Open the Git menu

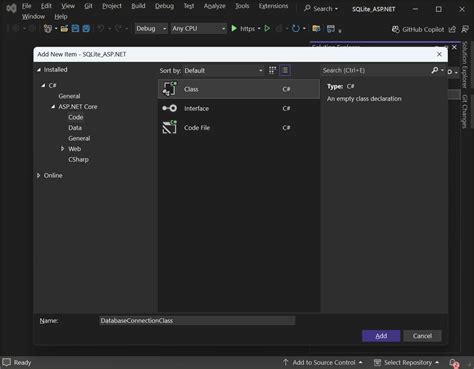(88, 6)
